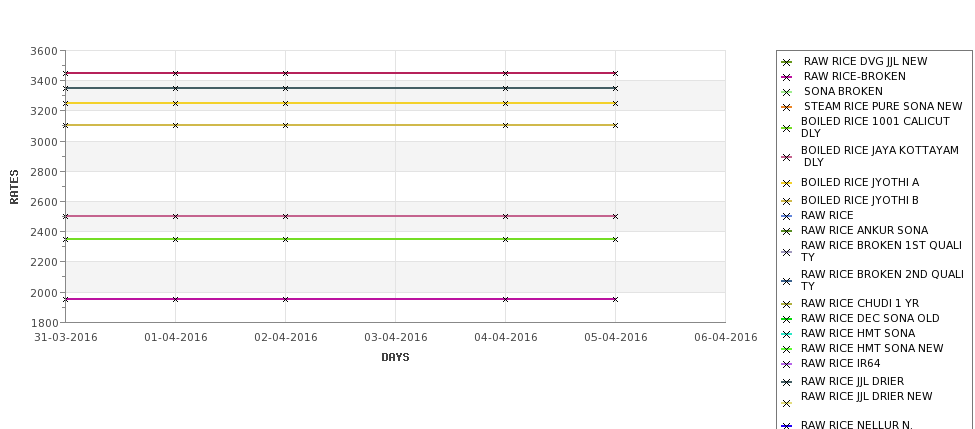Click the SONA BROKEN legend marker
This screenshot has width=975, height=429.
pyautogui.click(x=786, y=92)
